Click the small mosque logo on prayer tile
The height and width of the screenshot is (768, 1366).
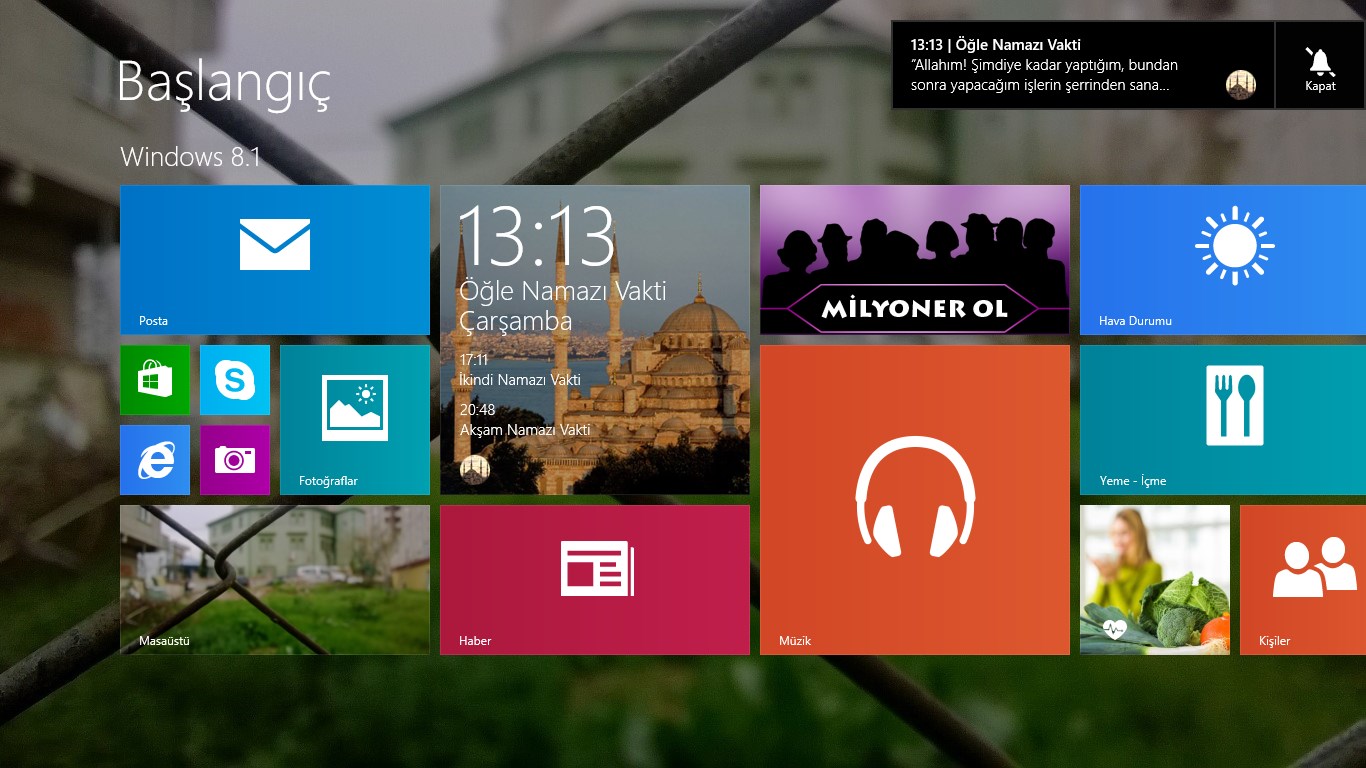coord(474,469)
